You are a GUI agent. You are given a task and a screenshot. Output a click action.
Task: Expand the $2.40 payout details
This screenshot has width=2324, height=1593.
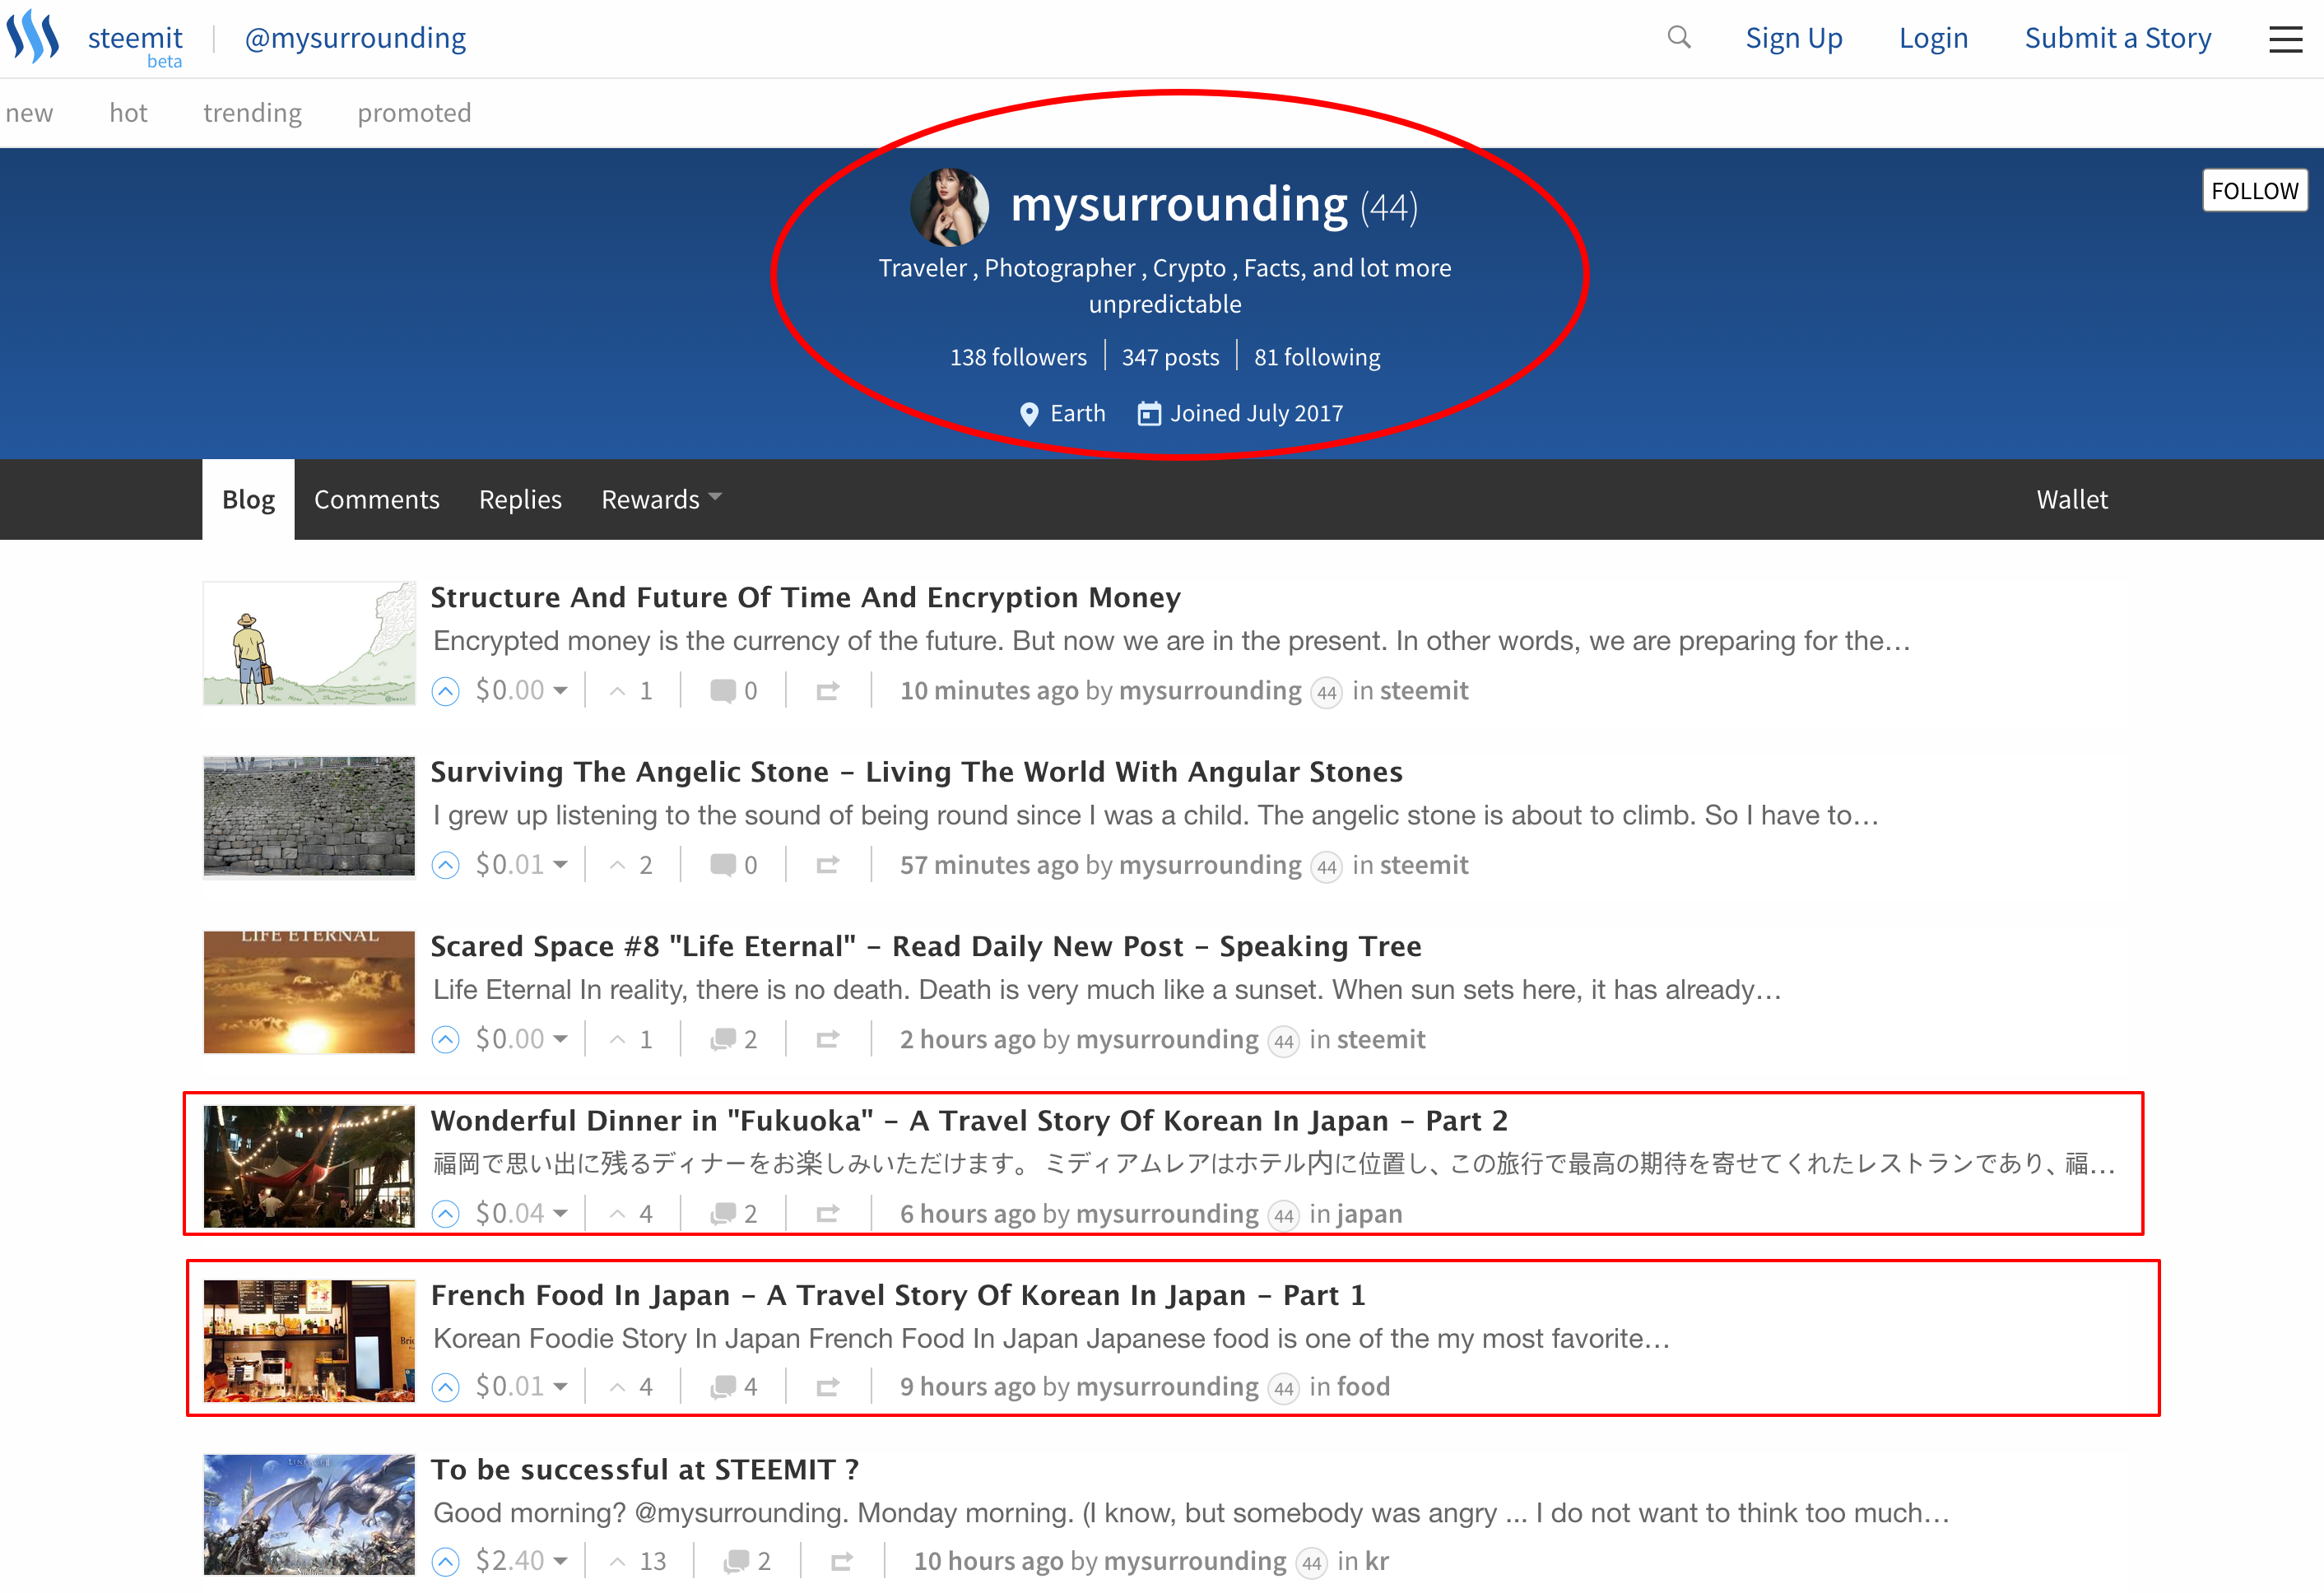(x=521, y=1561)
